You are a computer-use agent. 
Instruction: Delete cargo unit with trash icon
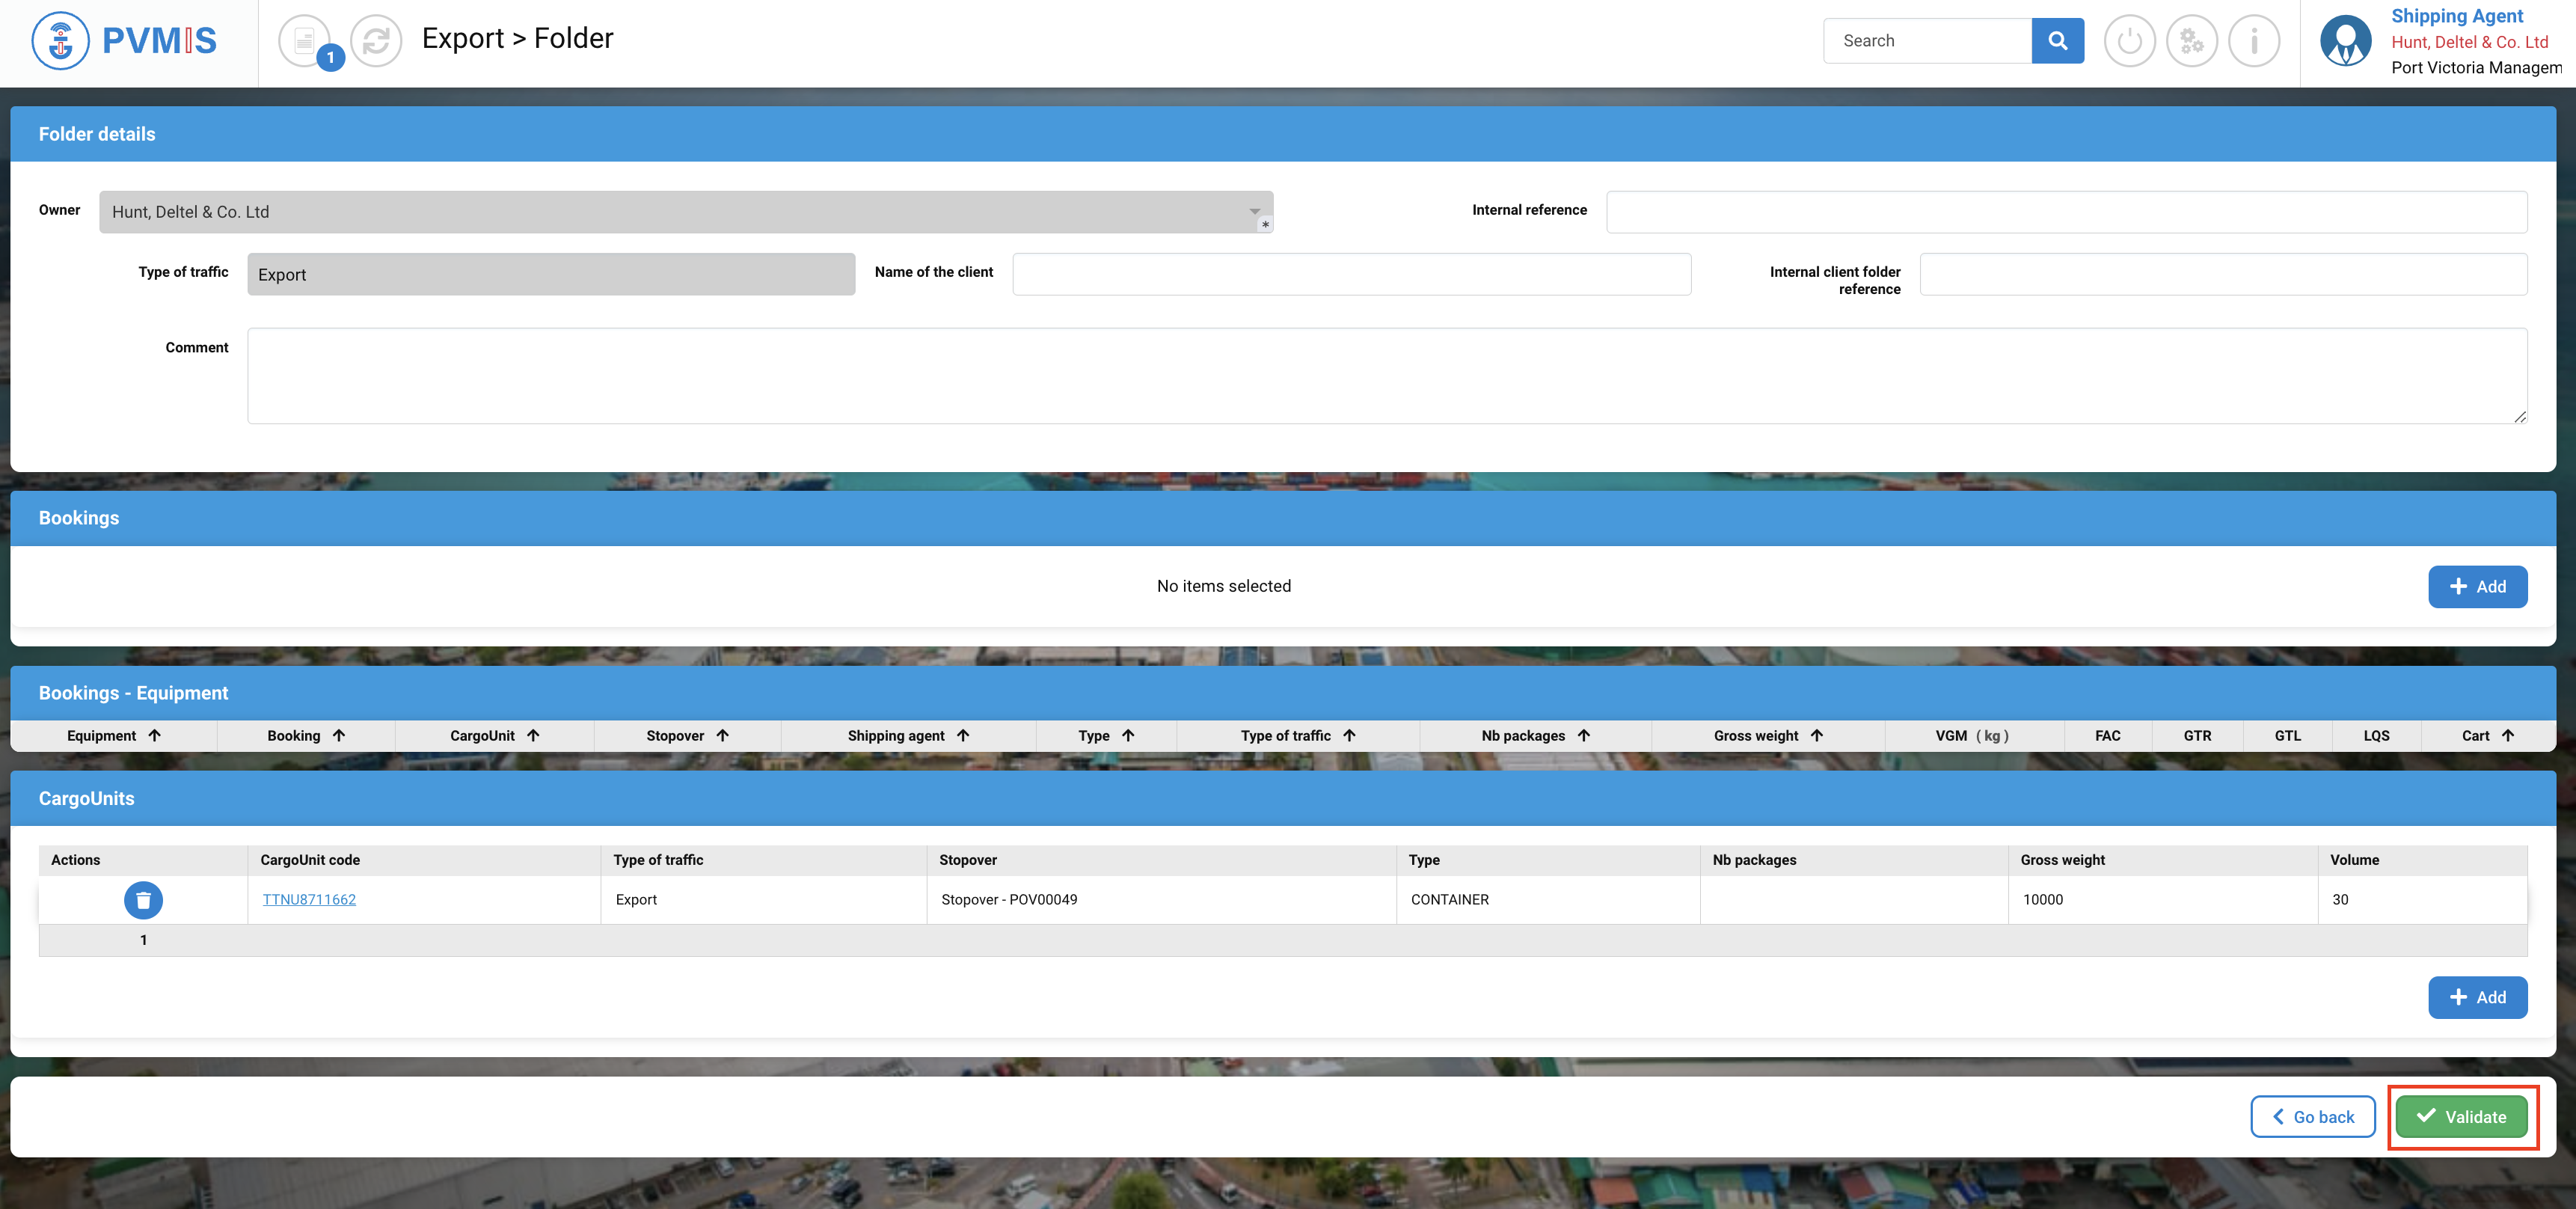[x=143, y=900]
